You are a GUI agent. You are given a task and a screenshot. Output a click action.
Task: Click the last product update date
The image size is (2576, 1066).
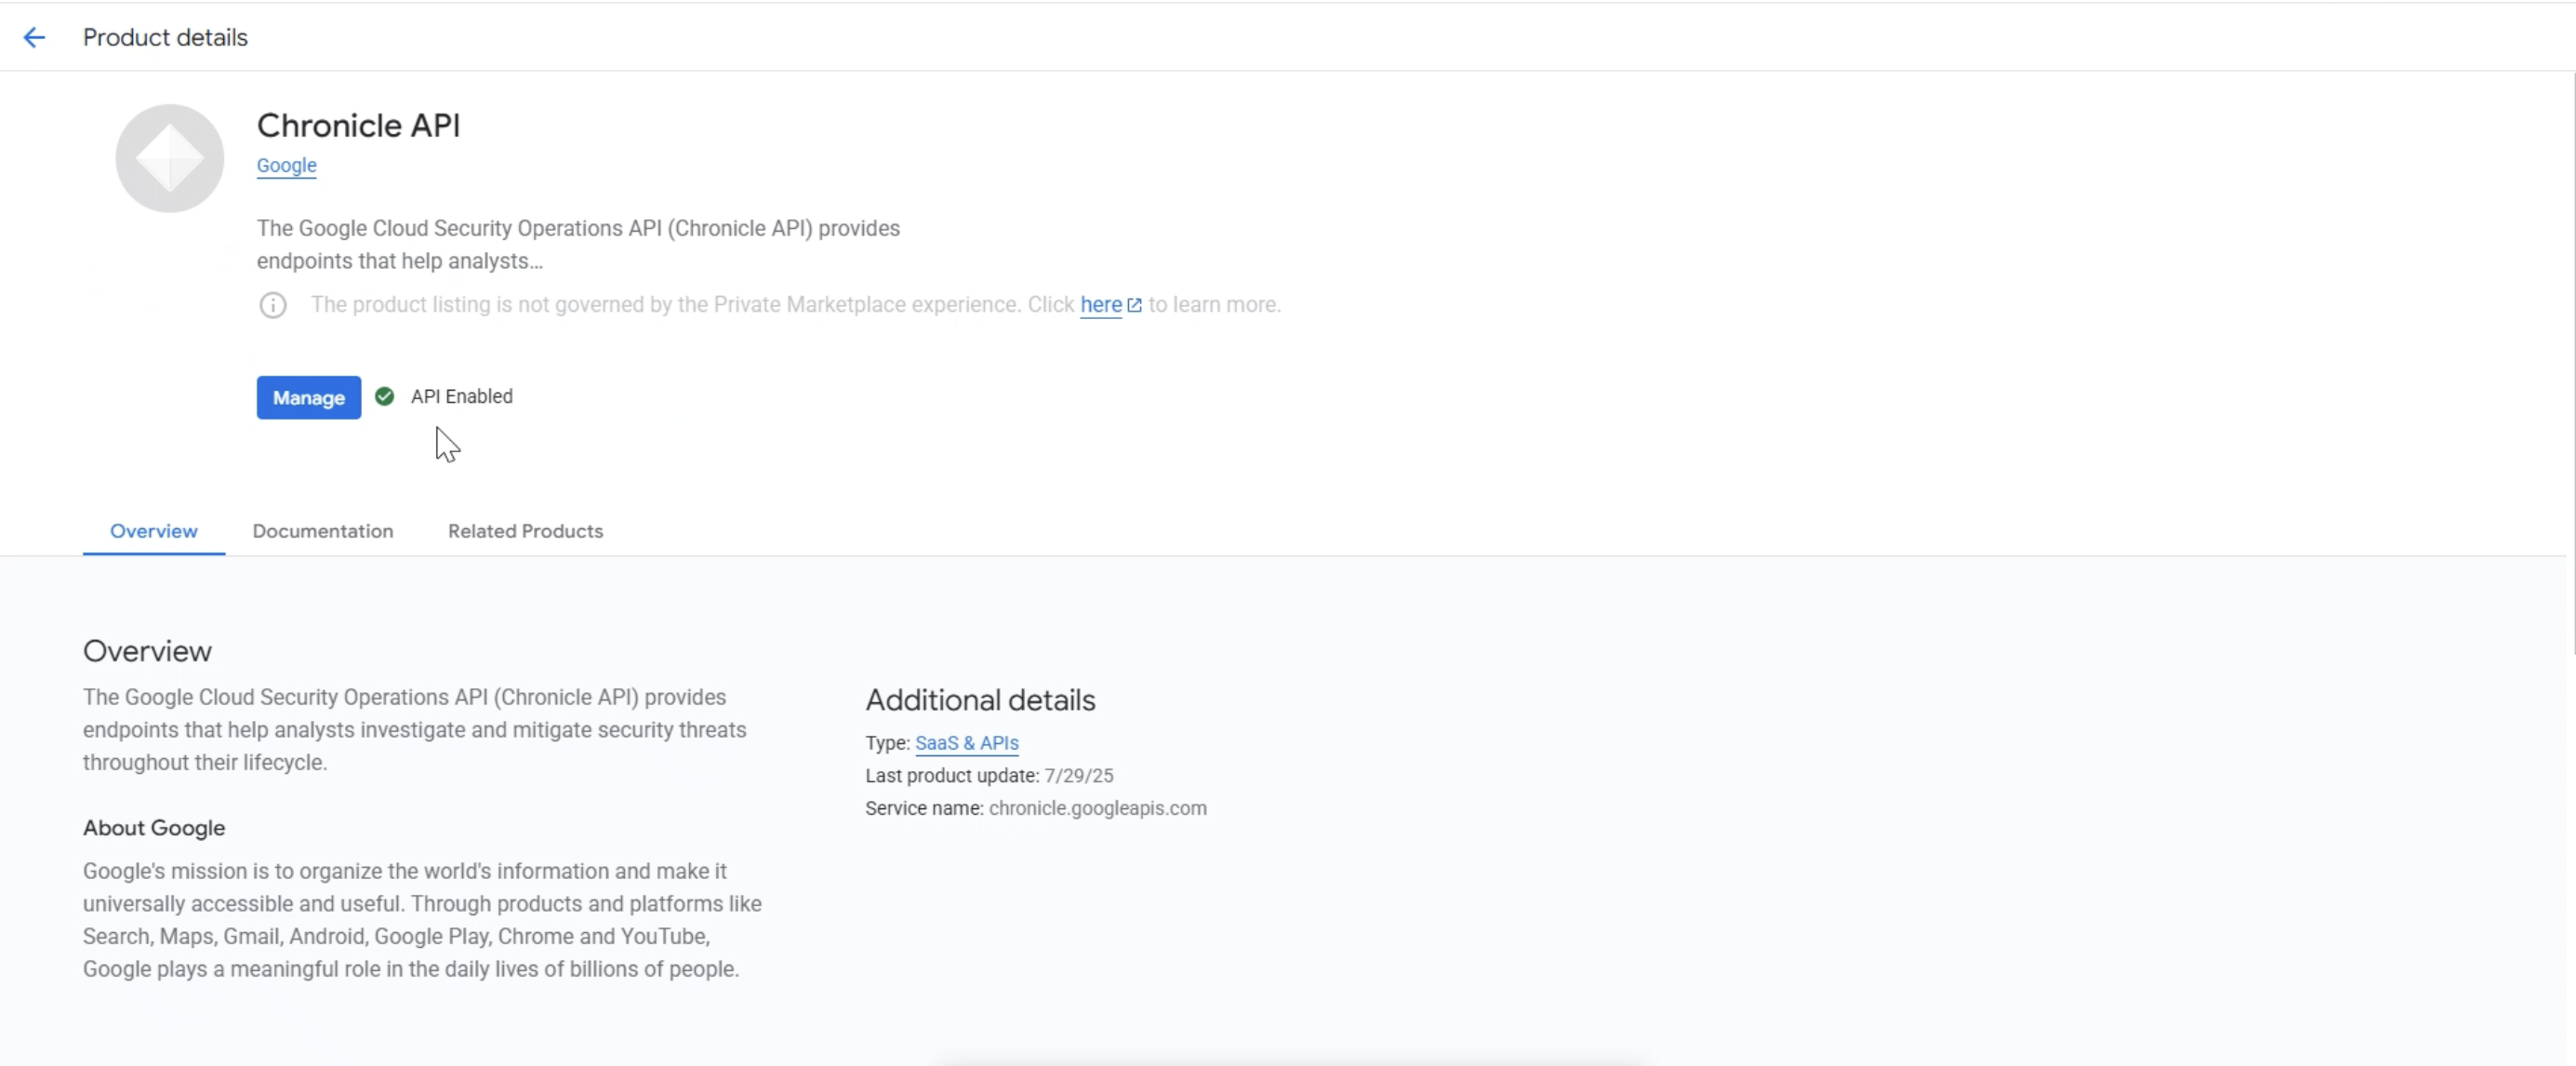click(1078, 776)
